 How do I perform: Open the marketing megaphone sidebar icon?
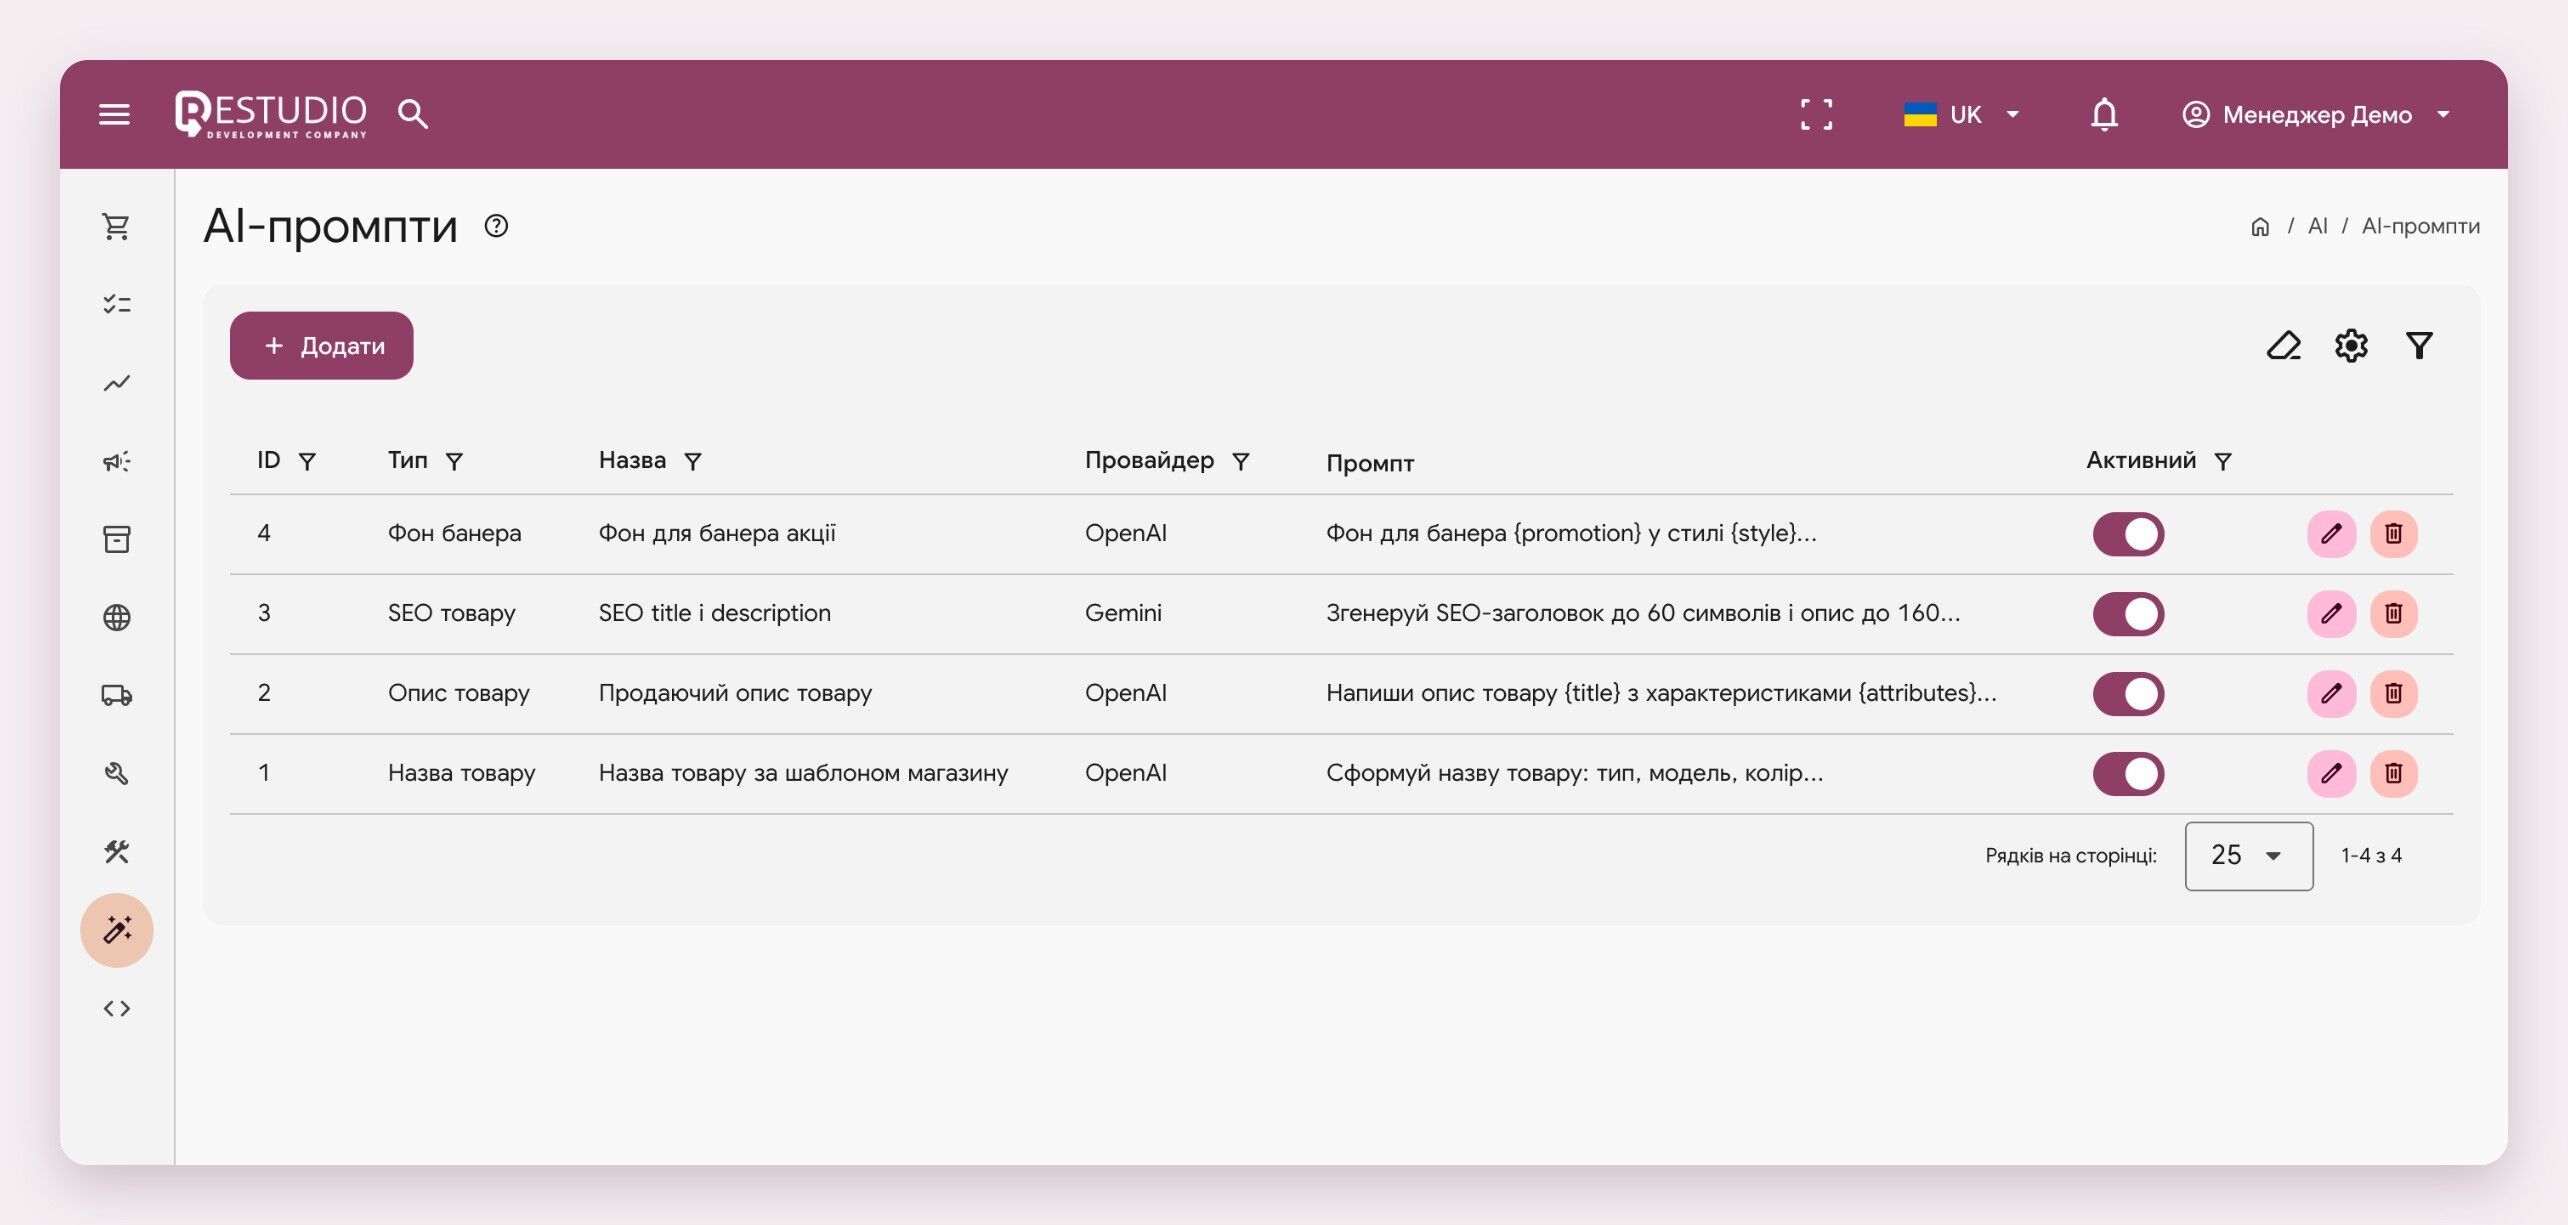tap(117, 461)
